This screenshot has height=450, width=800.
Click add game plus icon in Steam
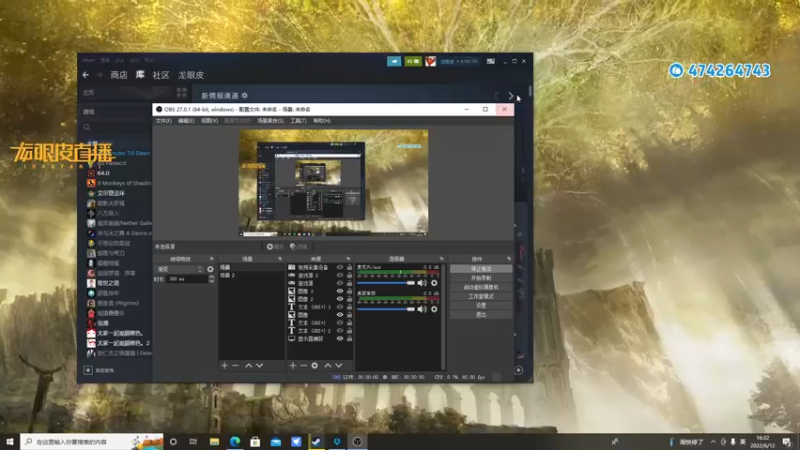click(x=88, y=370)
